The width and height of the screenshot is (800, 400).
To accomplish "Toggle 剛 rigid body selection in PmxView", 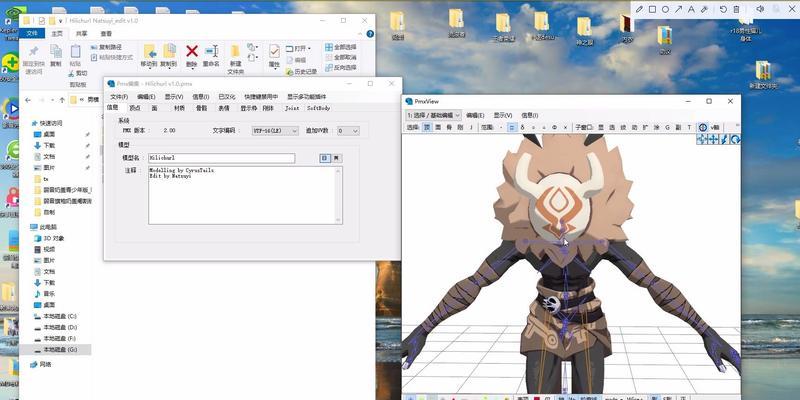I will click(460, 128).
